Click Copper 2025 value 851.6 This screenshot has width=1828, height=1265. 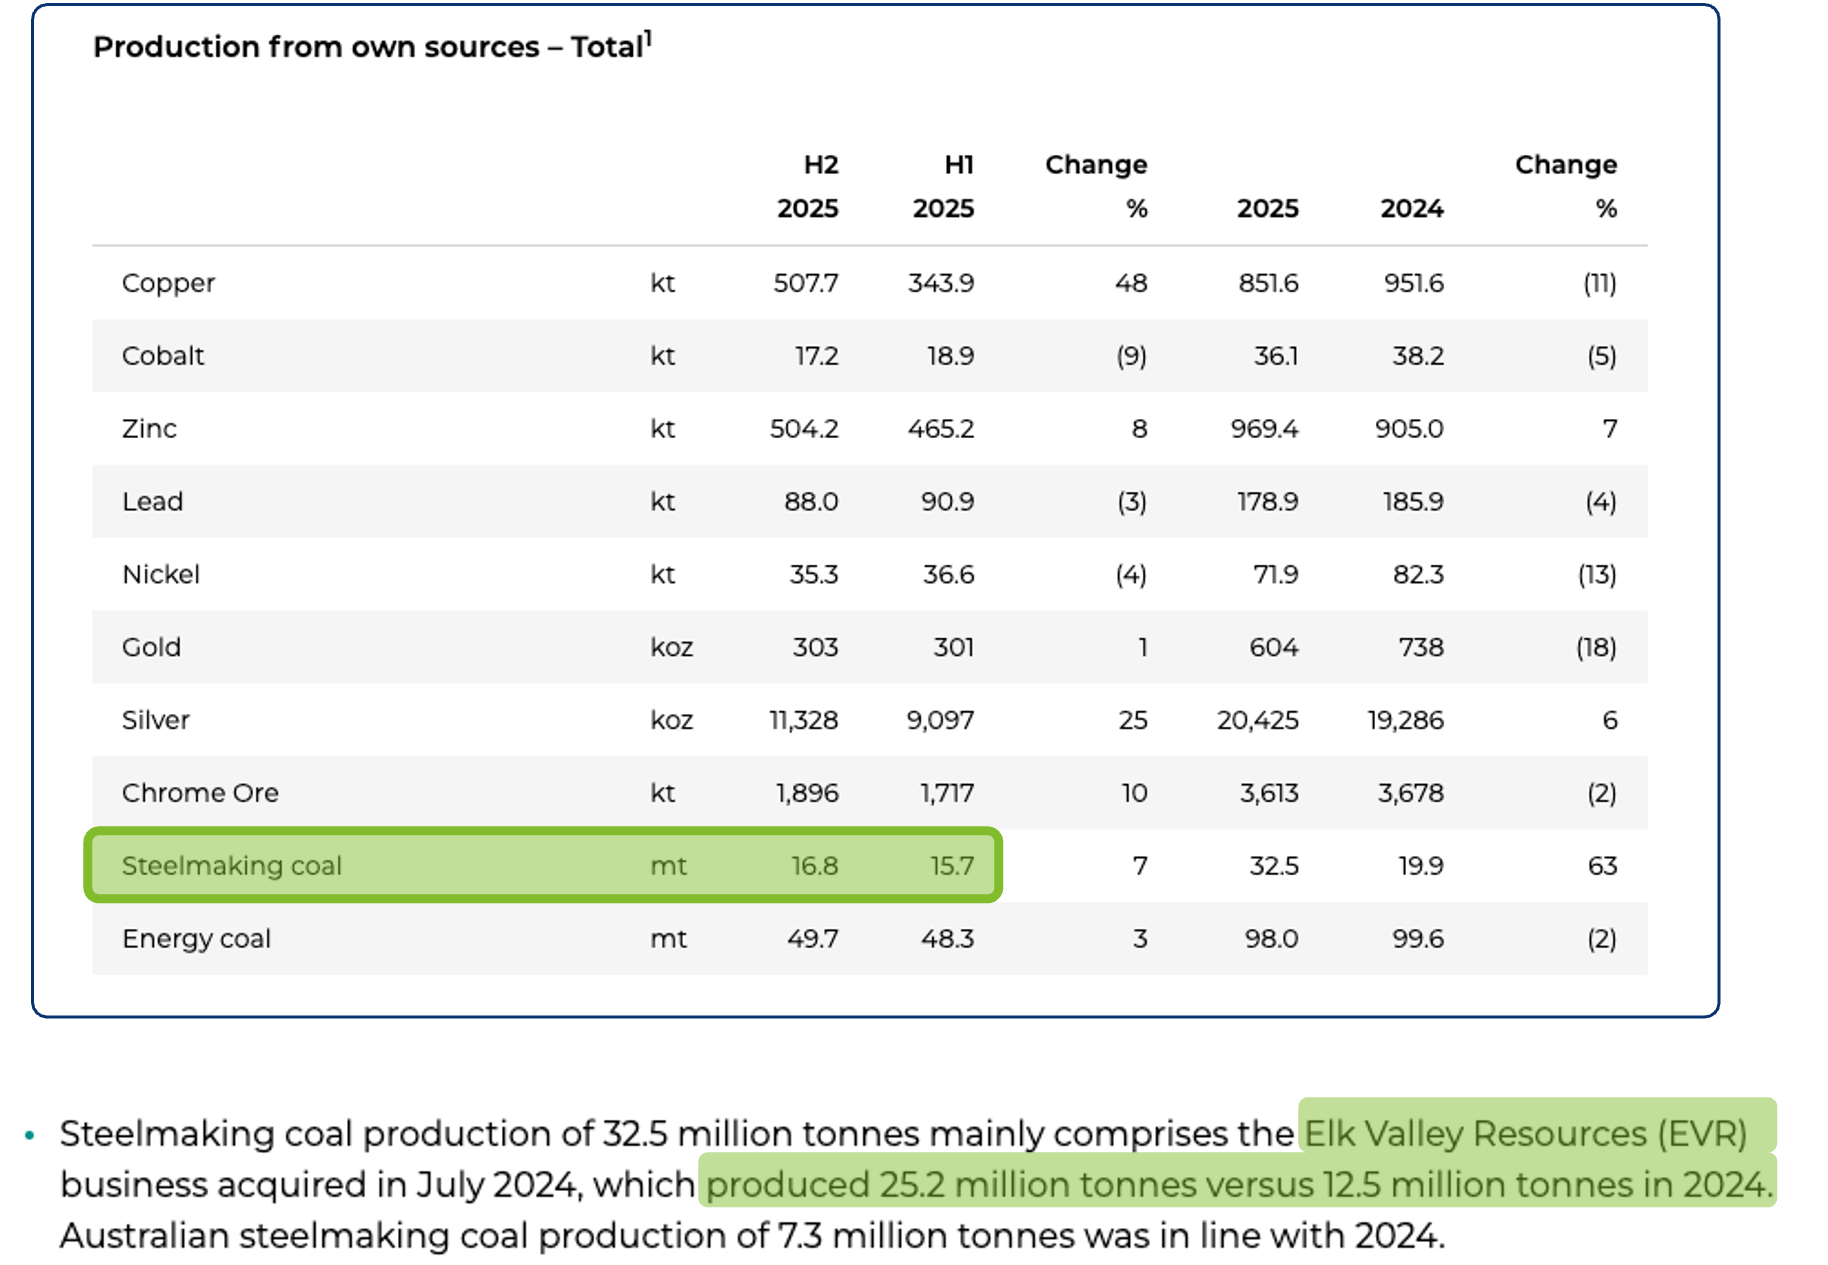pyautogui.click(x=1268, y=283)
